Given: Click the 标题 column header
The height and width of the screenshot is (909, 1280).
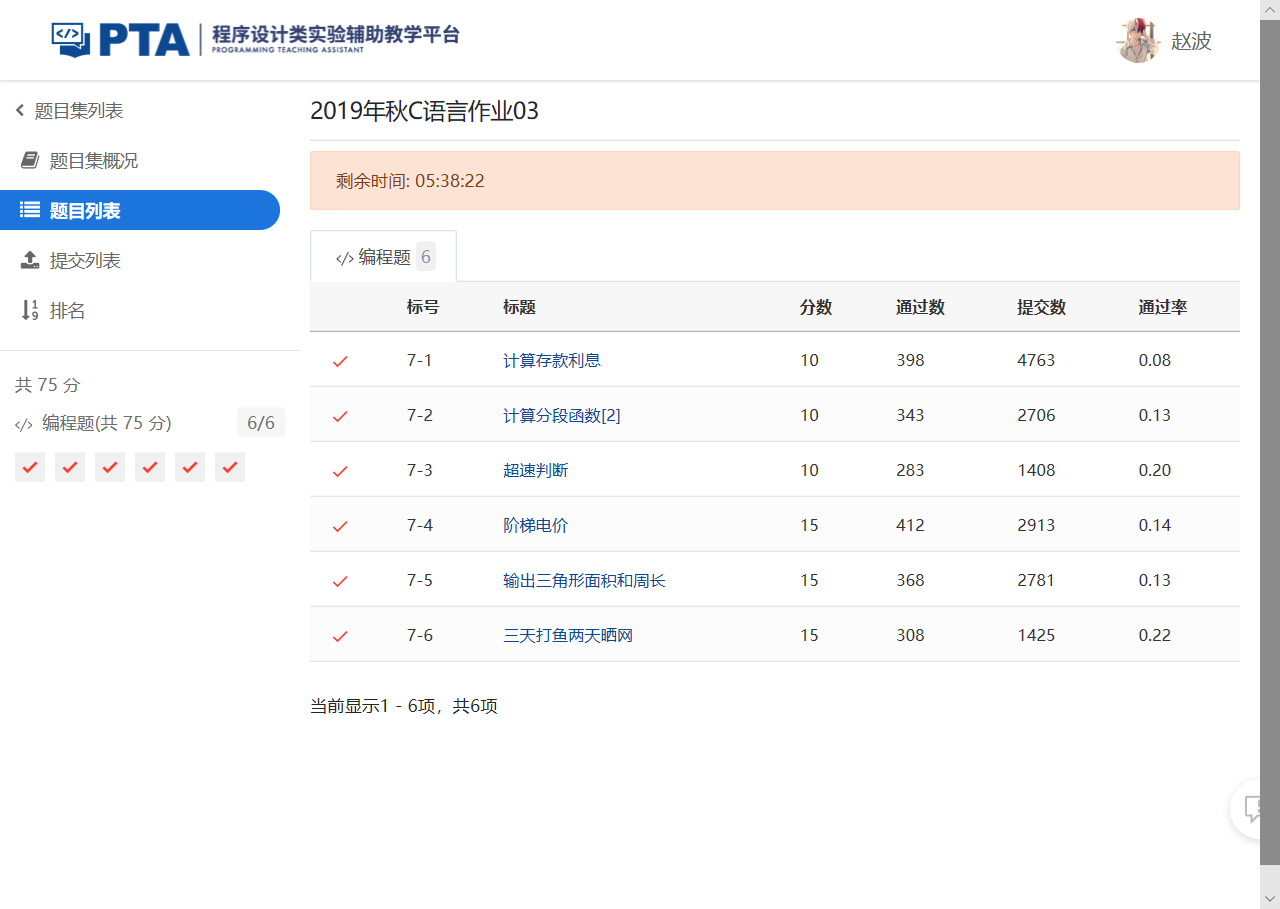Looking at the screenshot, I should tap(519, 307).
